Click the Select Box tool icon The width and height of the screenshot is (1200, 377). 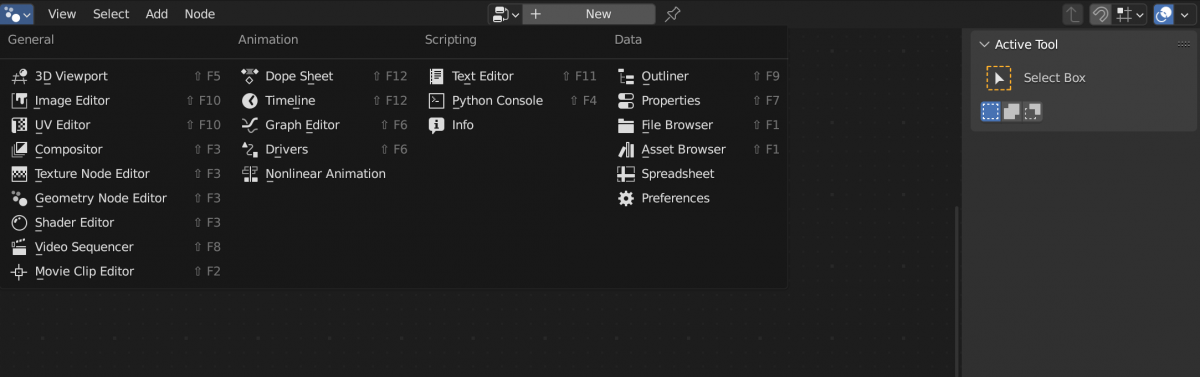(x=998, y=78)
